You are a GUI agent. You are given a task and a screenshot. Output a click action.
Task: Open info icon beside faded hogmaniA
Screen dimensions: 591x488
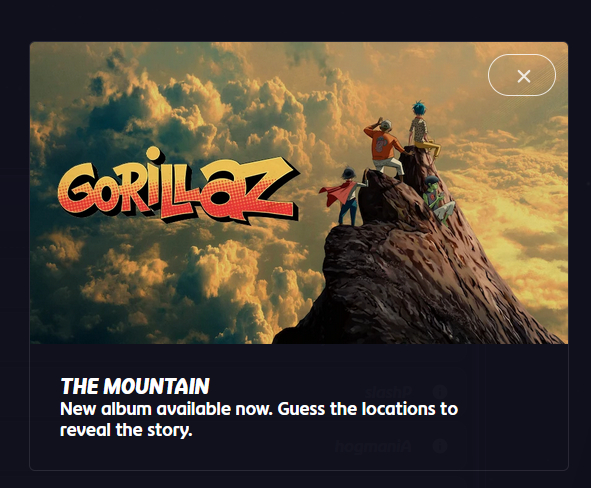439,446
